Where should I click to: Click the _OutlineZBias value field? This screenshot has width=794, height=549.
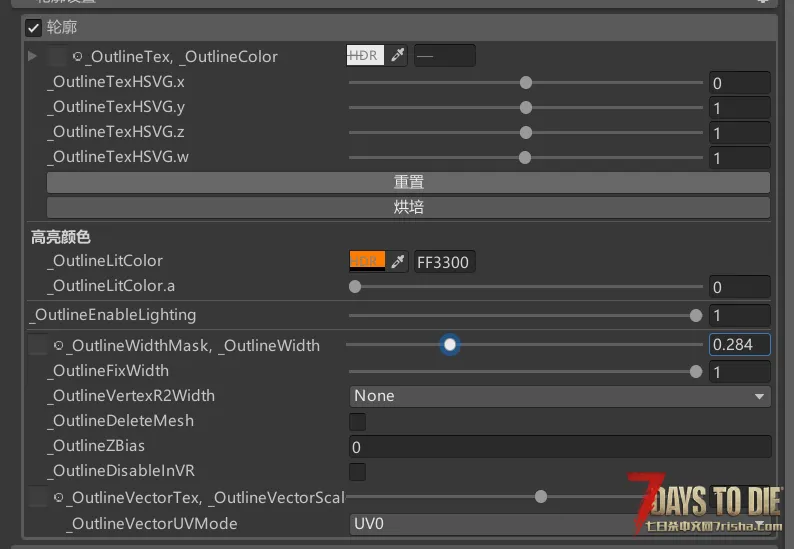(559, 447)
